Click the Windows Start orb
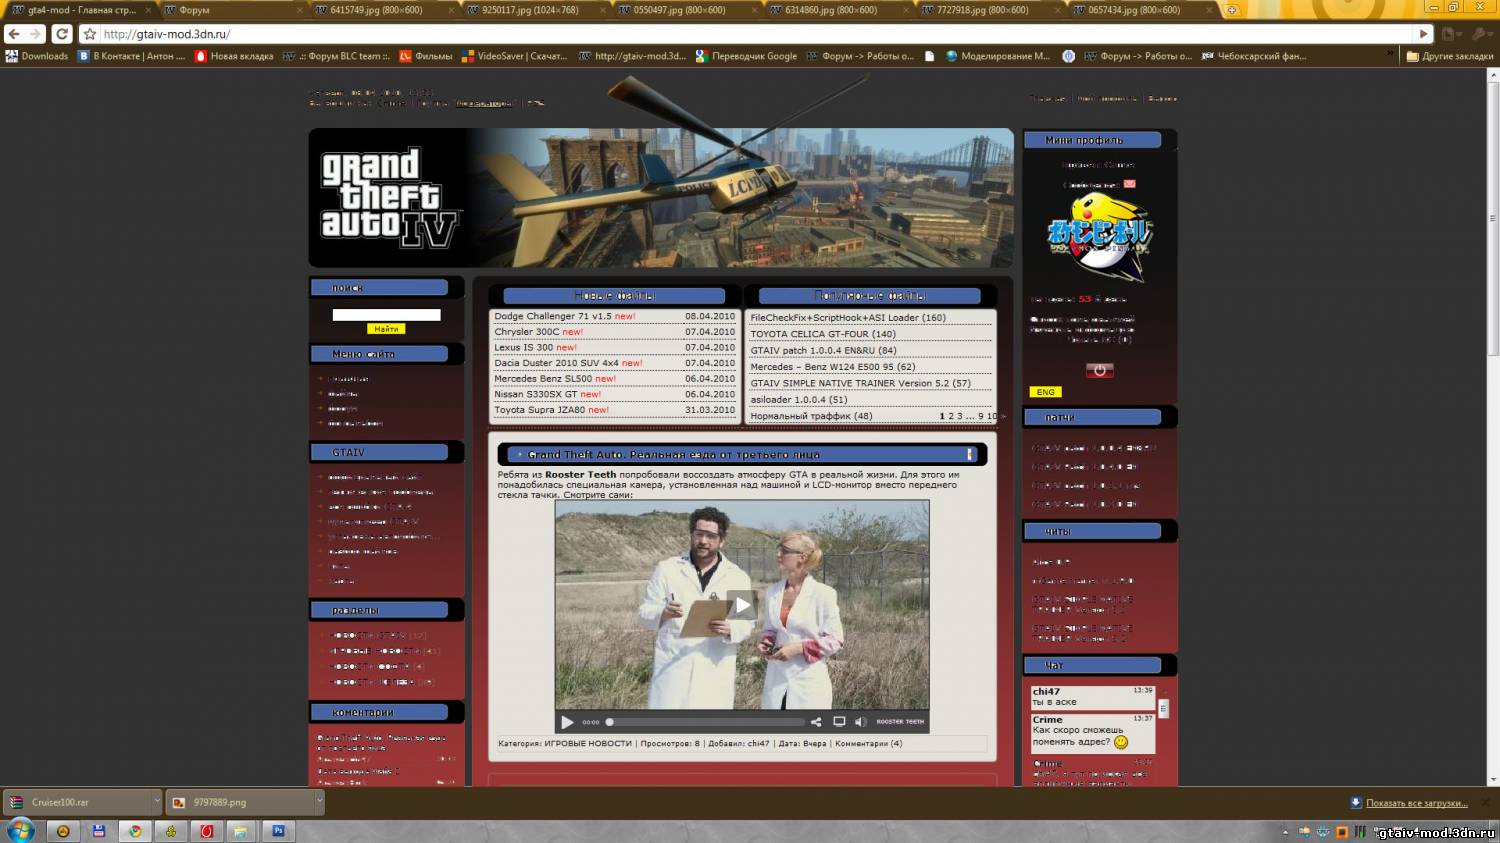Screen dimensions: 1500x843 pos(20,830)
